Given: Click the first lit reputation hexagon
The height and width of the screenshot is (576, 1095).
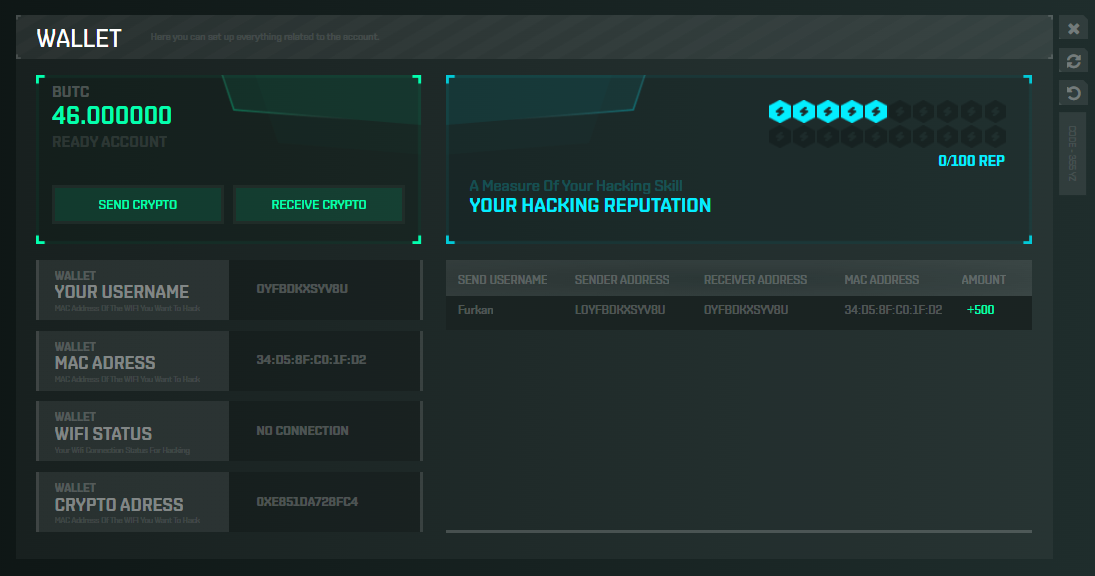Looking at the screenshot, I should click(x=780, y=111).
